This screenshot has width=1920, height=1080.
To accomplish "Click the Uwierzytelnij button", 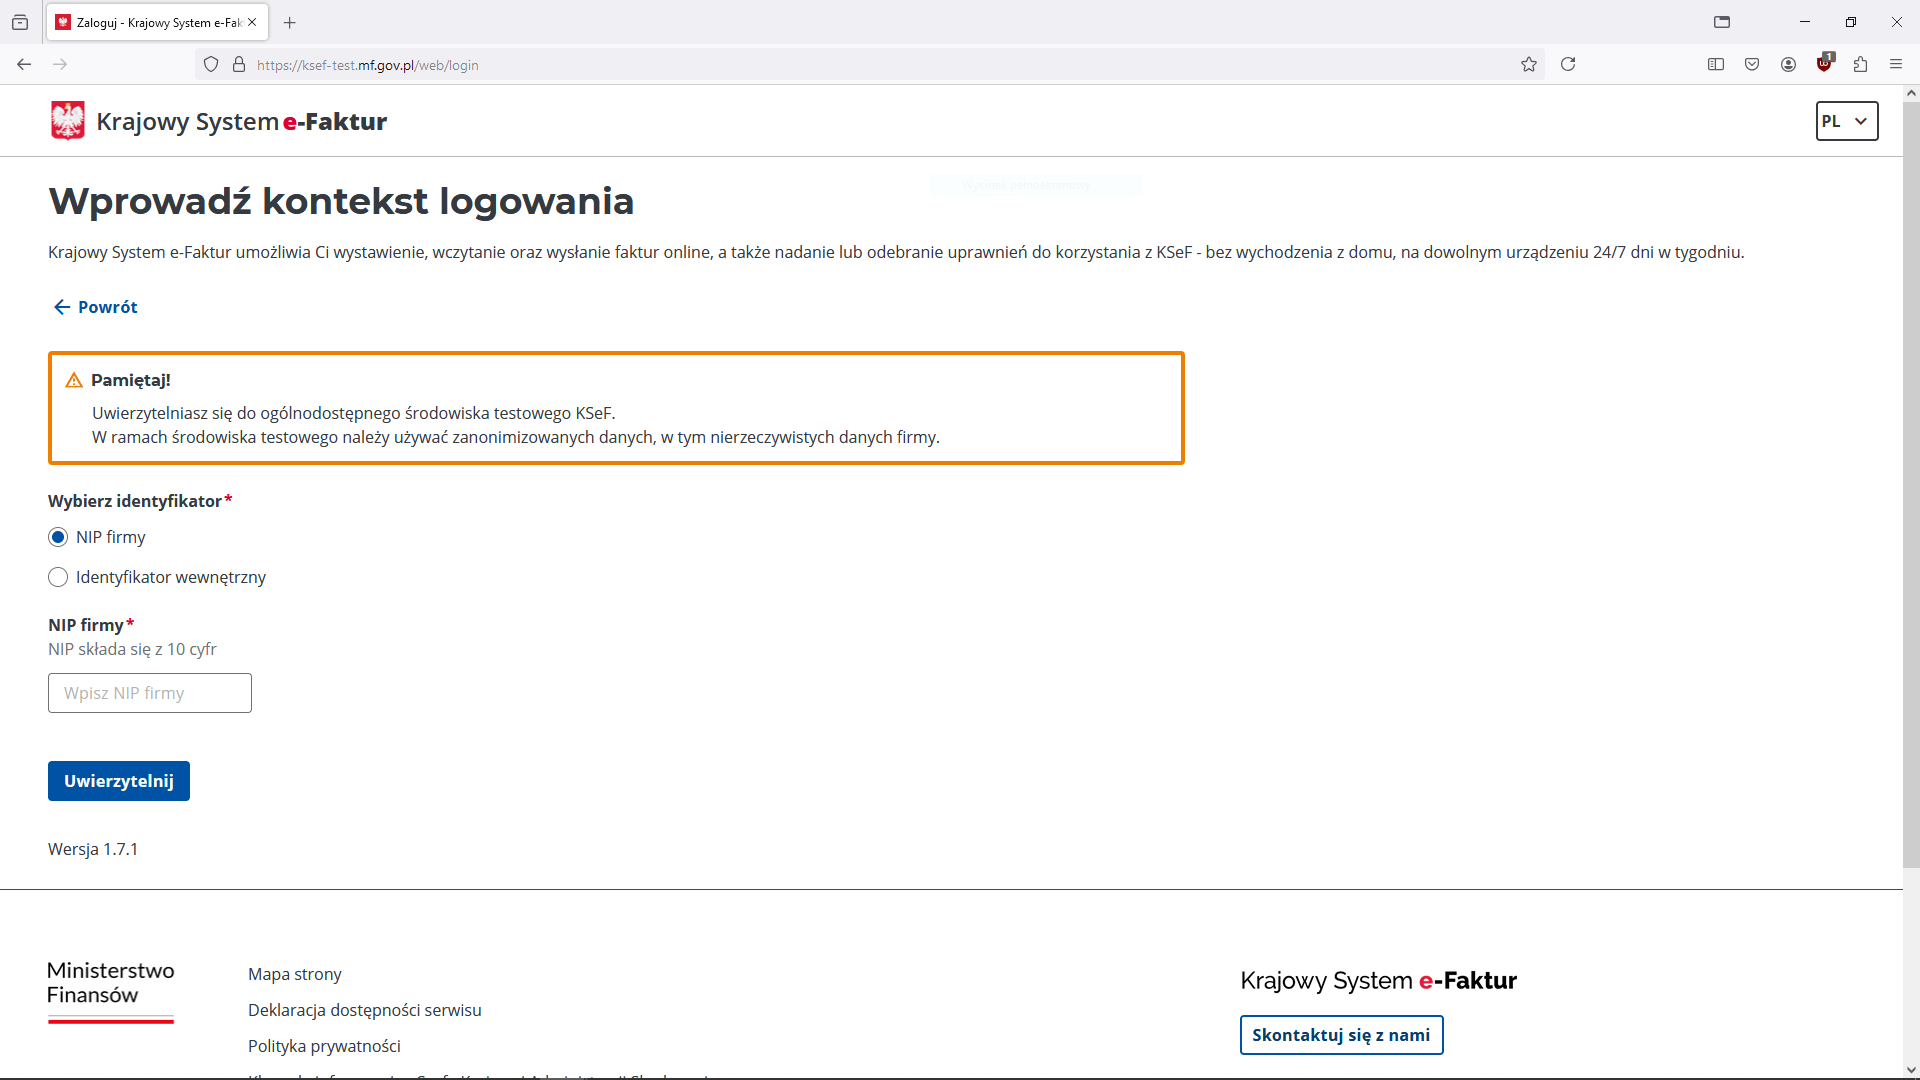I will [x=119, y=781].
